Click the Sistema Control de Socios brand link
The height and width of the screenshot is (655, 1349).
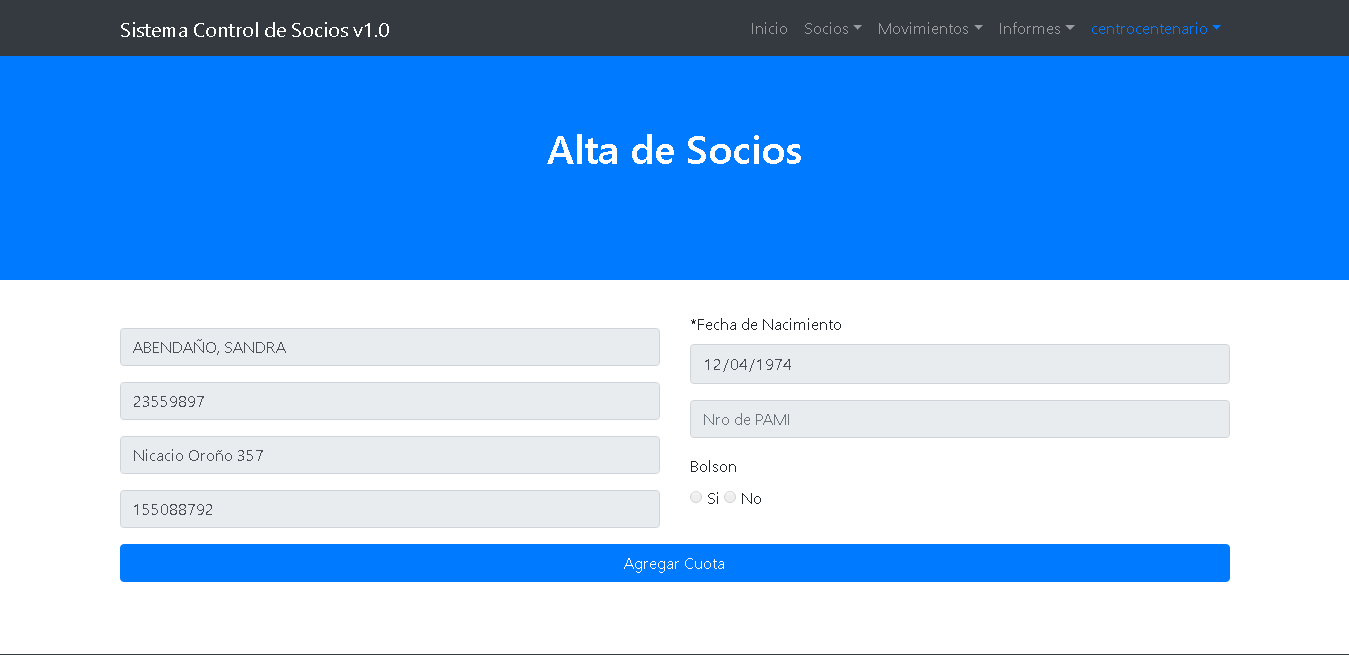[x=254, y=30]
